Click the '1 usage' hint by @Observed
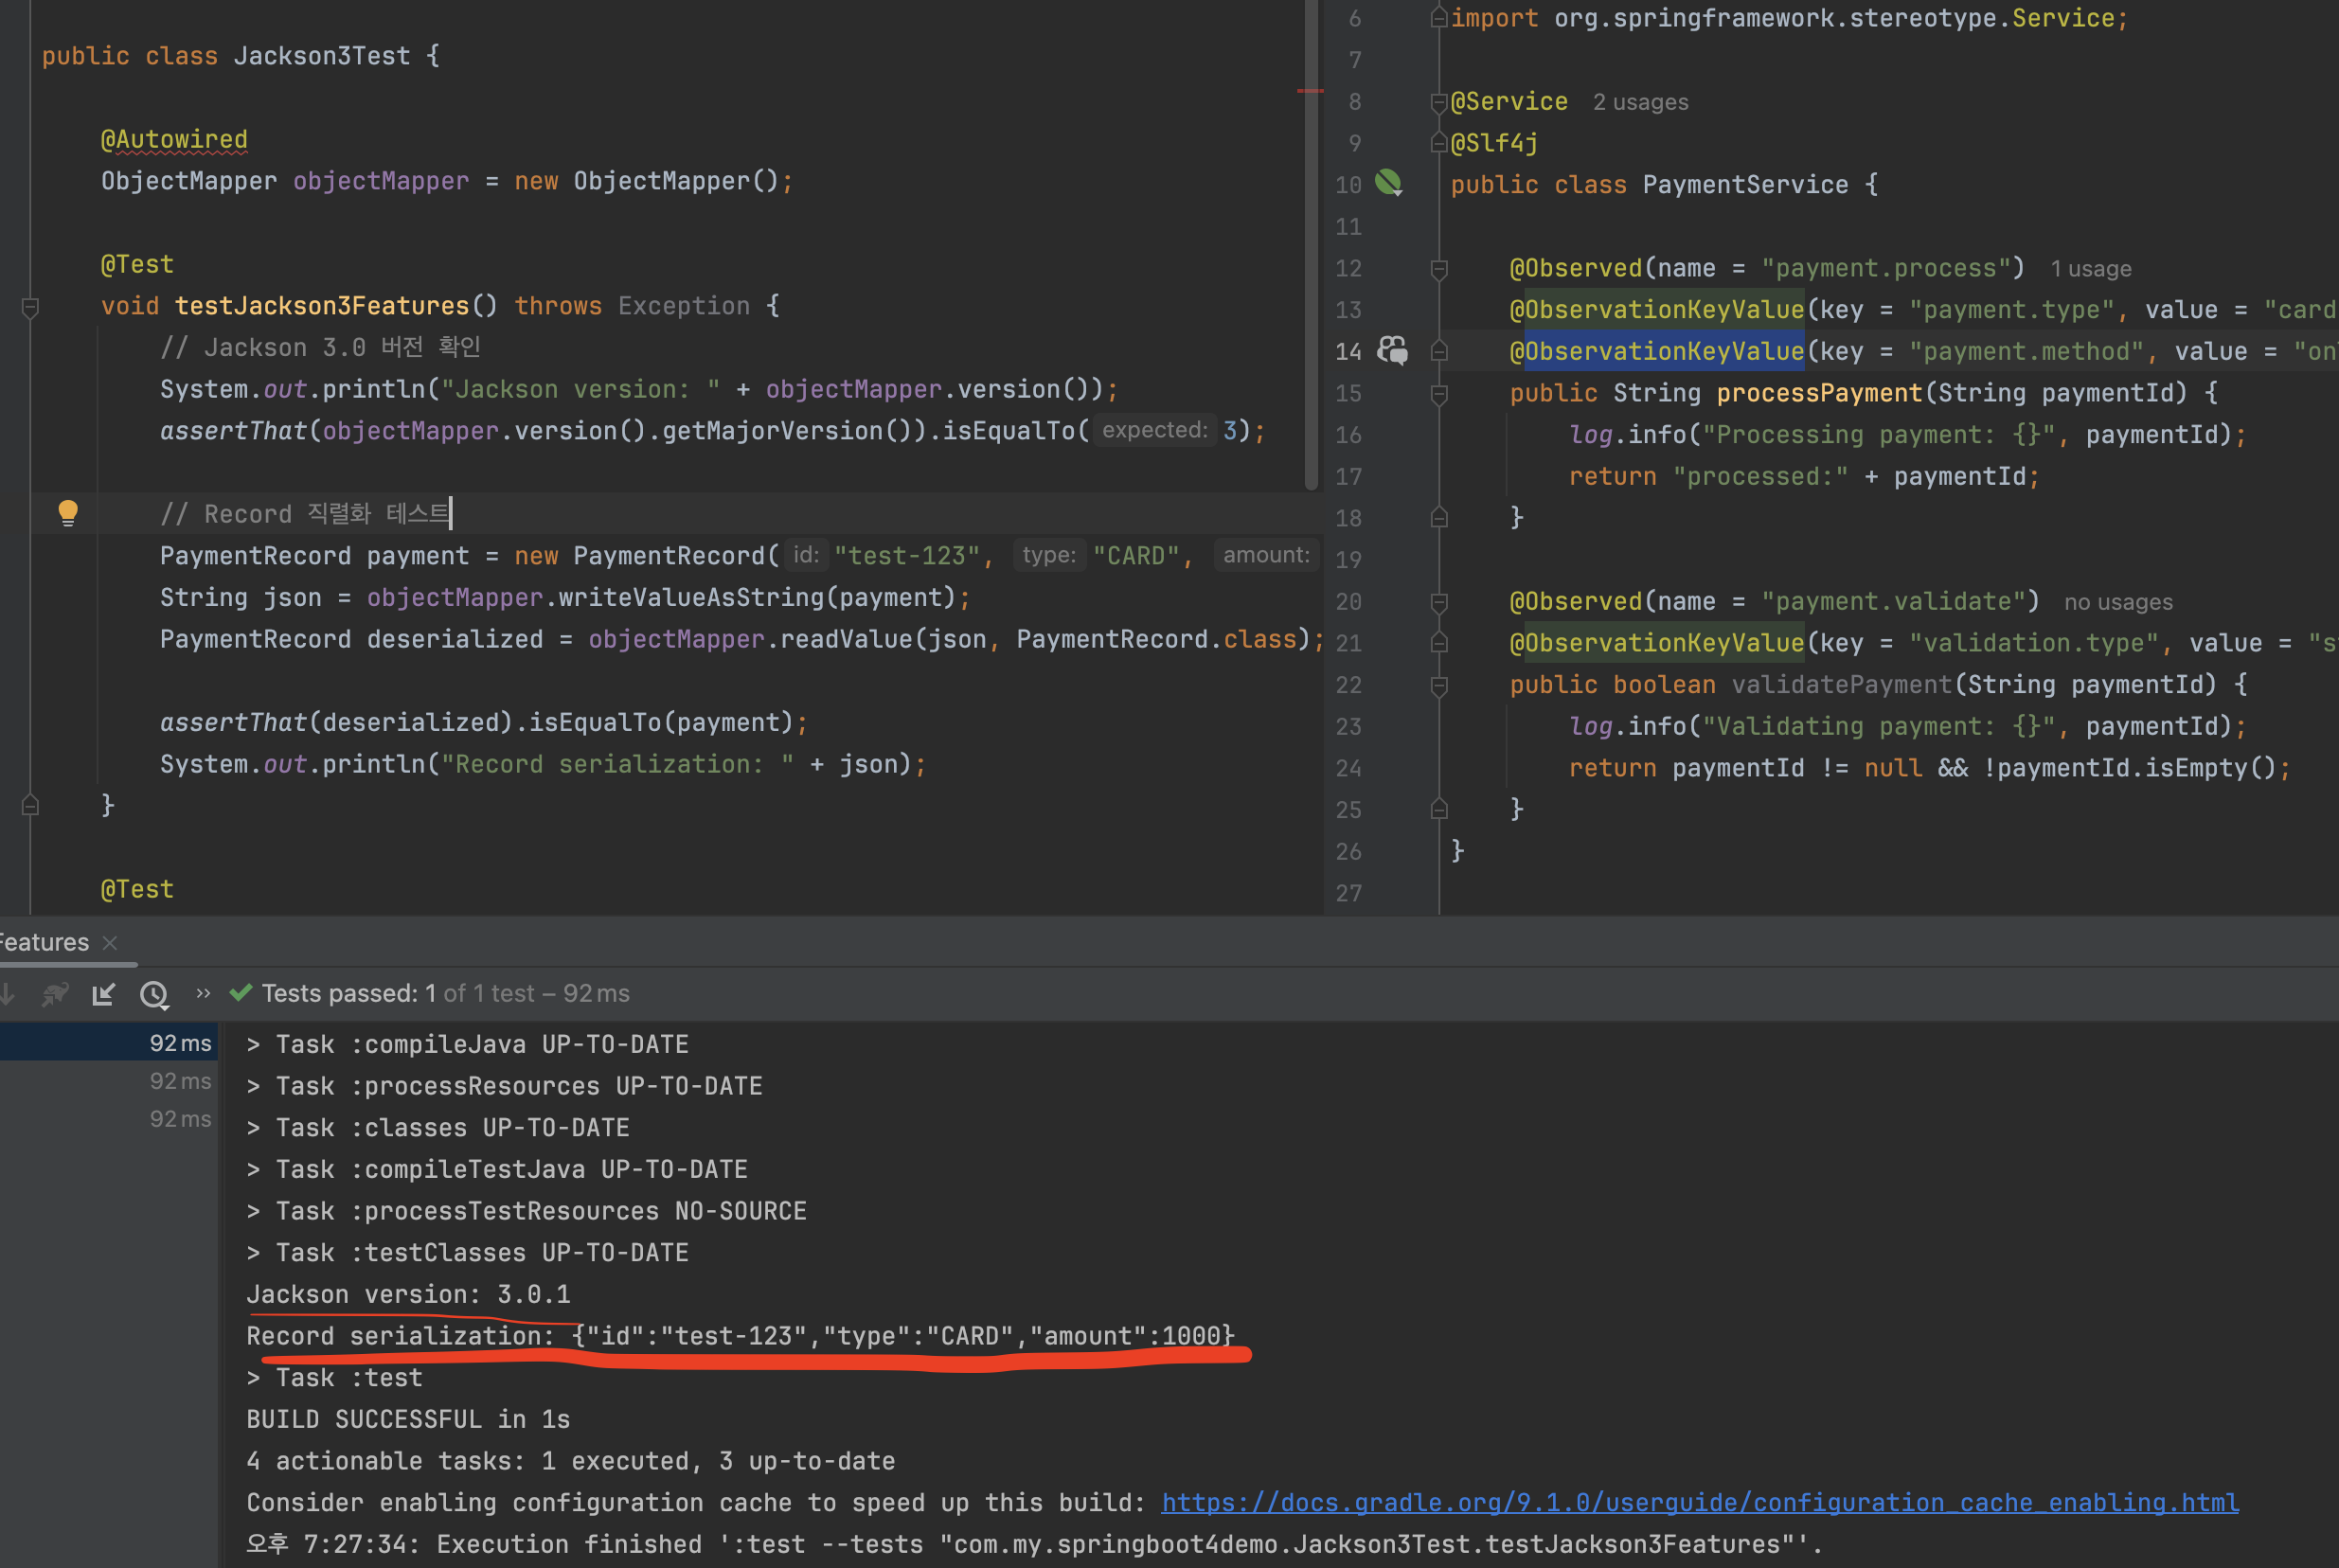 tap(2090, 269)
